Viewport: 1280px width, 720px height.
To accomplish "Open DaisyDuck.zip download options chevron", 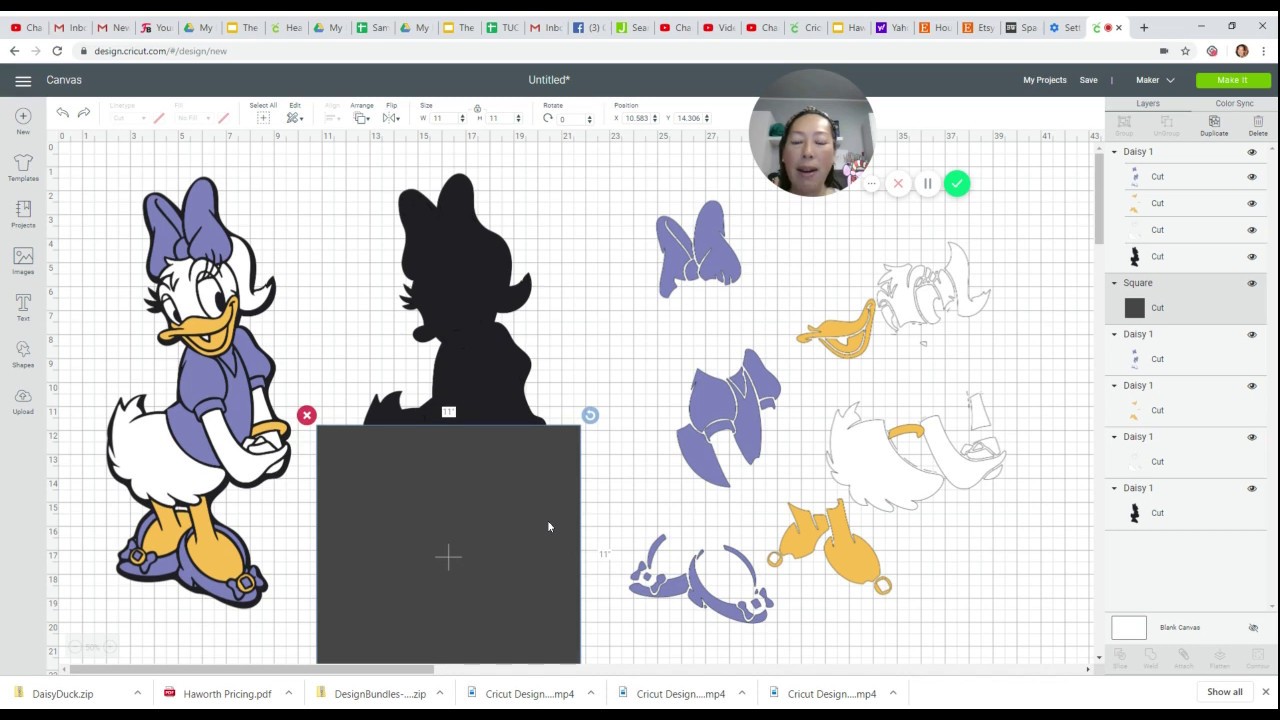I will (137, 693).
